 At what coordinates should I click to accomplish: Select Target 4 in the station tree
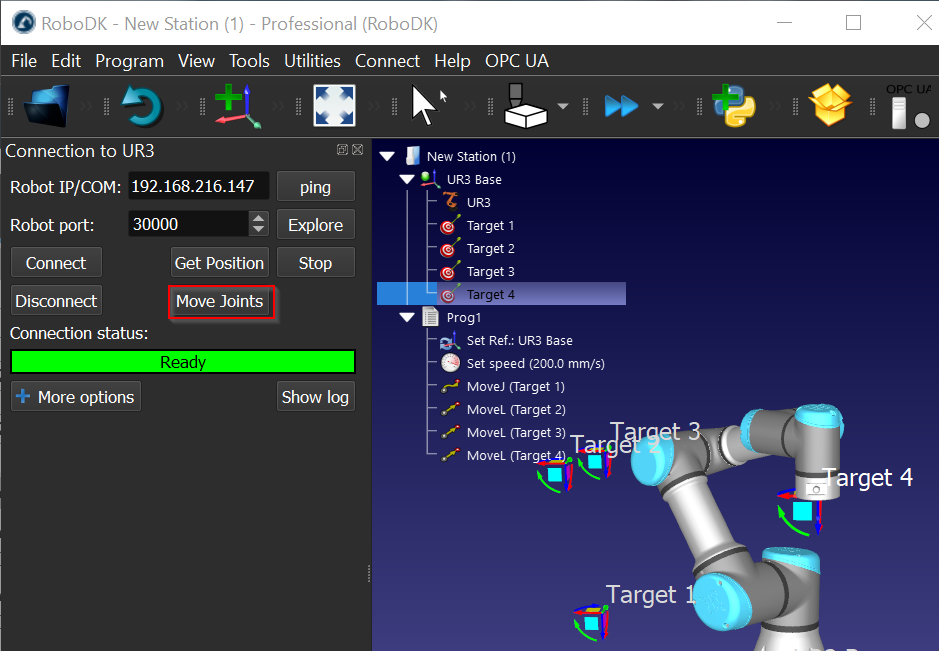point(501,294)
